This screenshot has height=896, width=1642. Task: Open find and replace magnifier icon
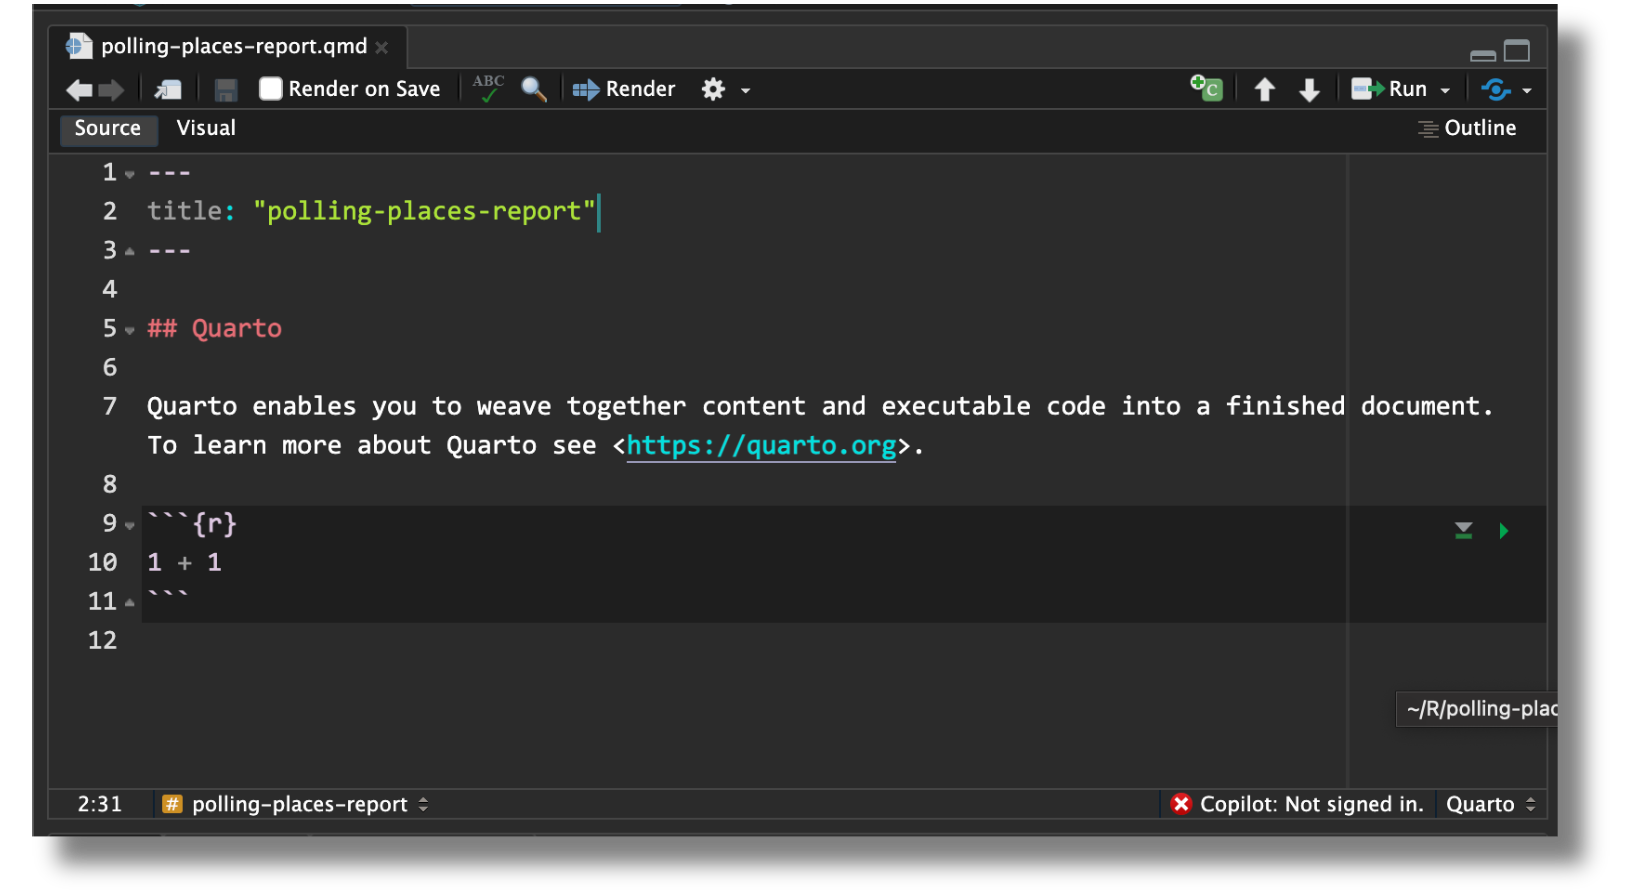coord(534,89)
